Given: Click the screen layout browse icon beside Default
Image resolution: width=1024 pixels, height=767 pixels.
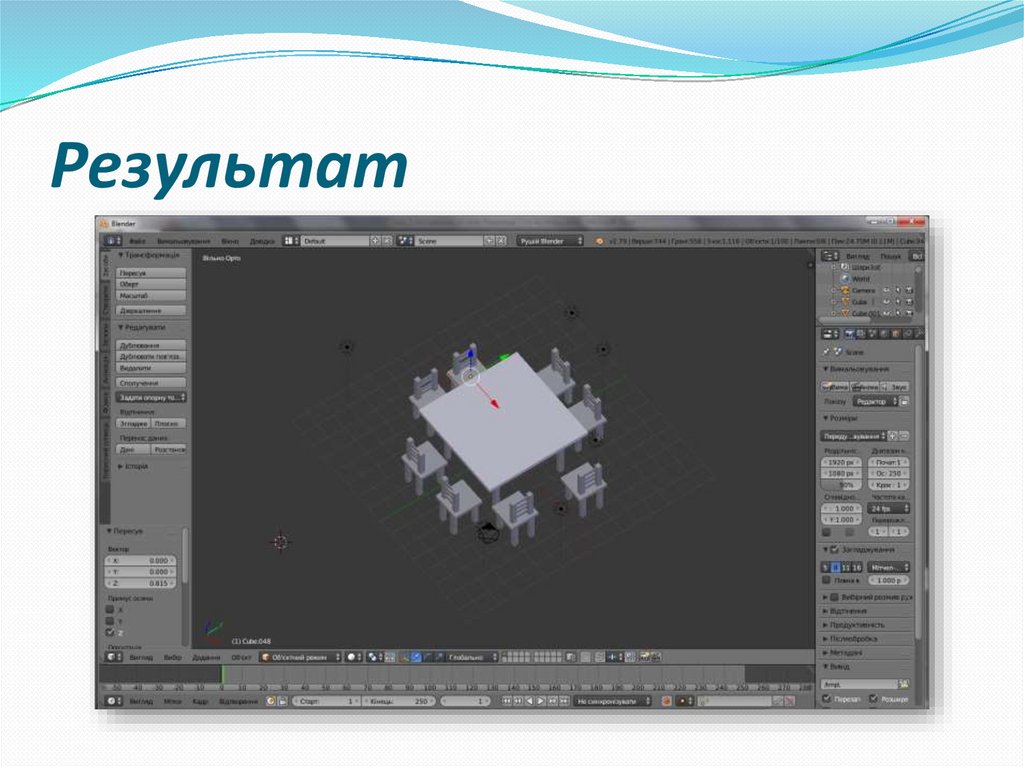Looking at the screenshot, I should (291, 241).
